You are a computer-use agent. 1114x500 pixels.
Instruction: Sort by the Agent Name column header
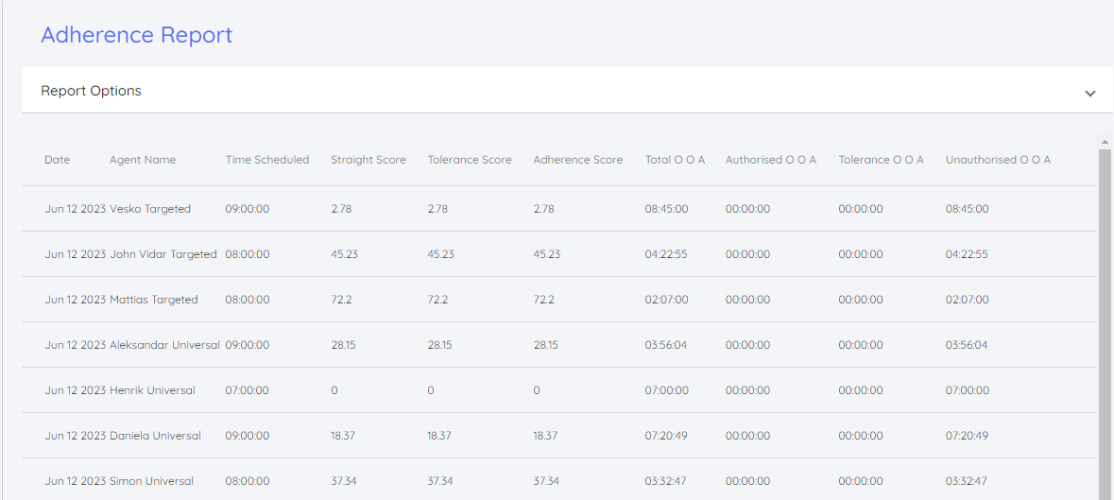click(142, 160)
